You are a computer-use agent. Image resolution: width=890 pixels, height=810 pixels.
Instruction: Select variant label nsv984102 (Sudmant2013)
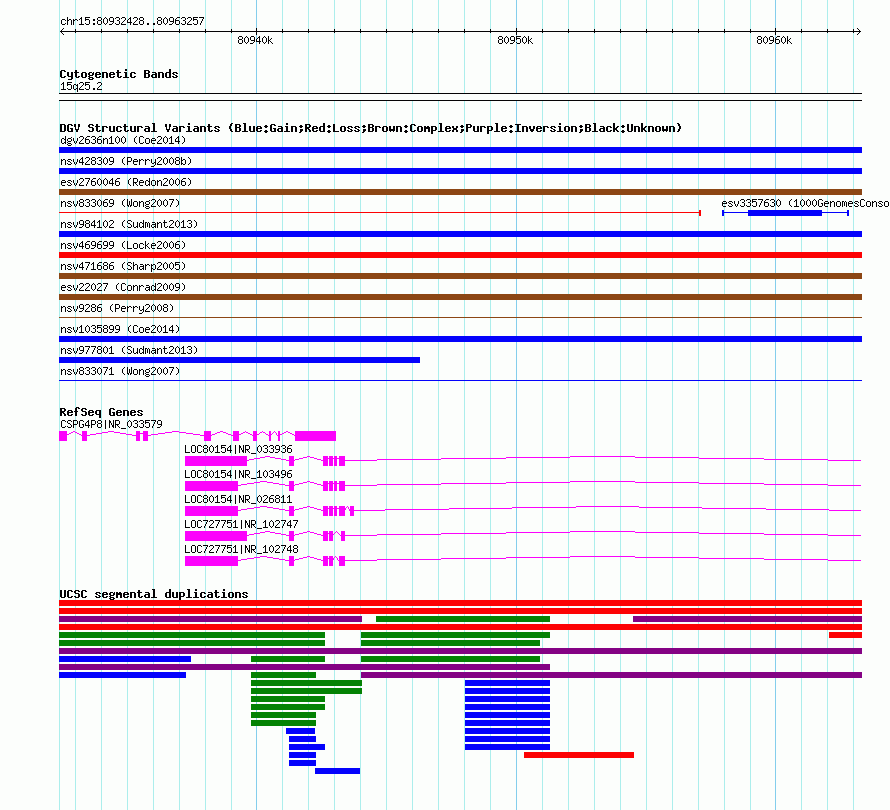[129, 224]
